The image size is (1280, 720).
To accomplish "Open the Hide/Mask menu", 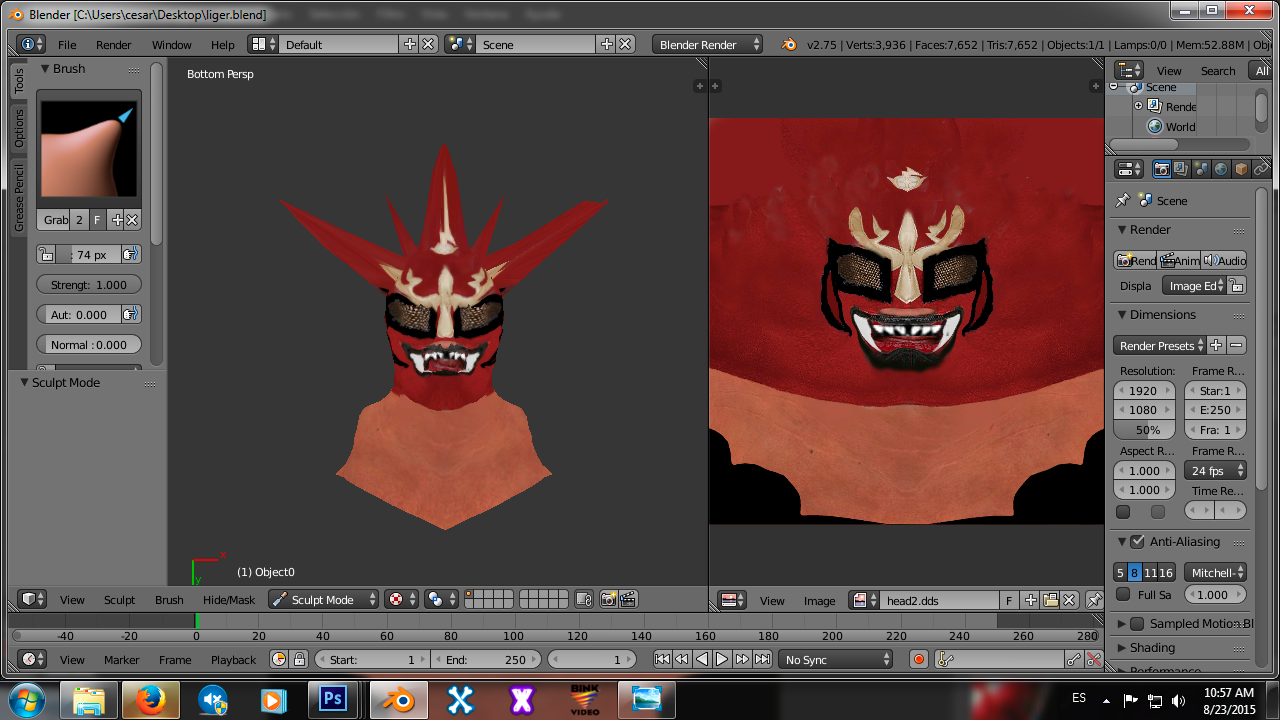I will click(229, 600).
